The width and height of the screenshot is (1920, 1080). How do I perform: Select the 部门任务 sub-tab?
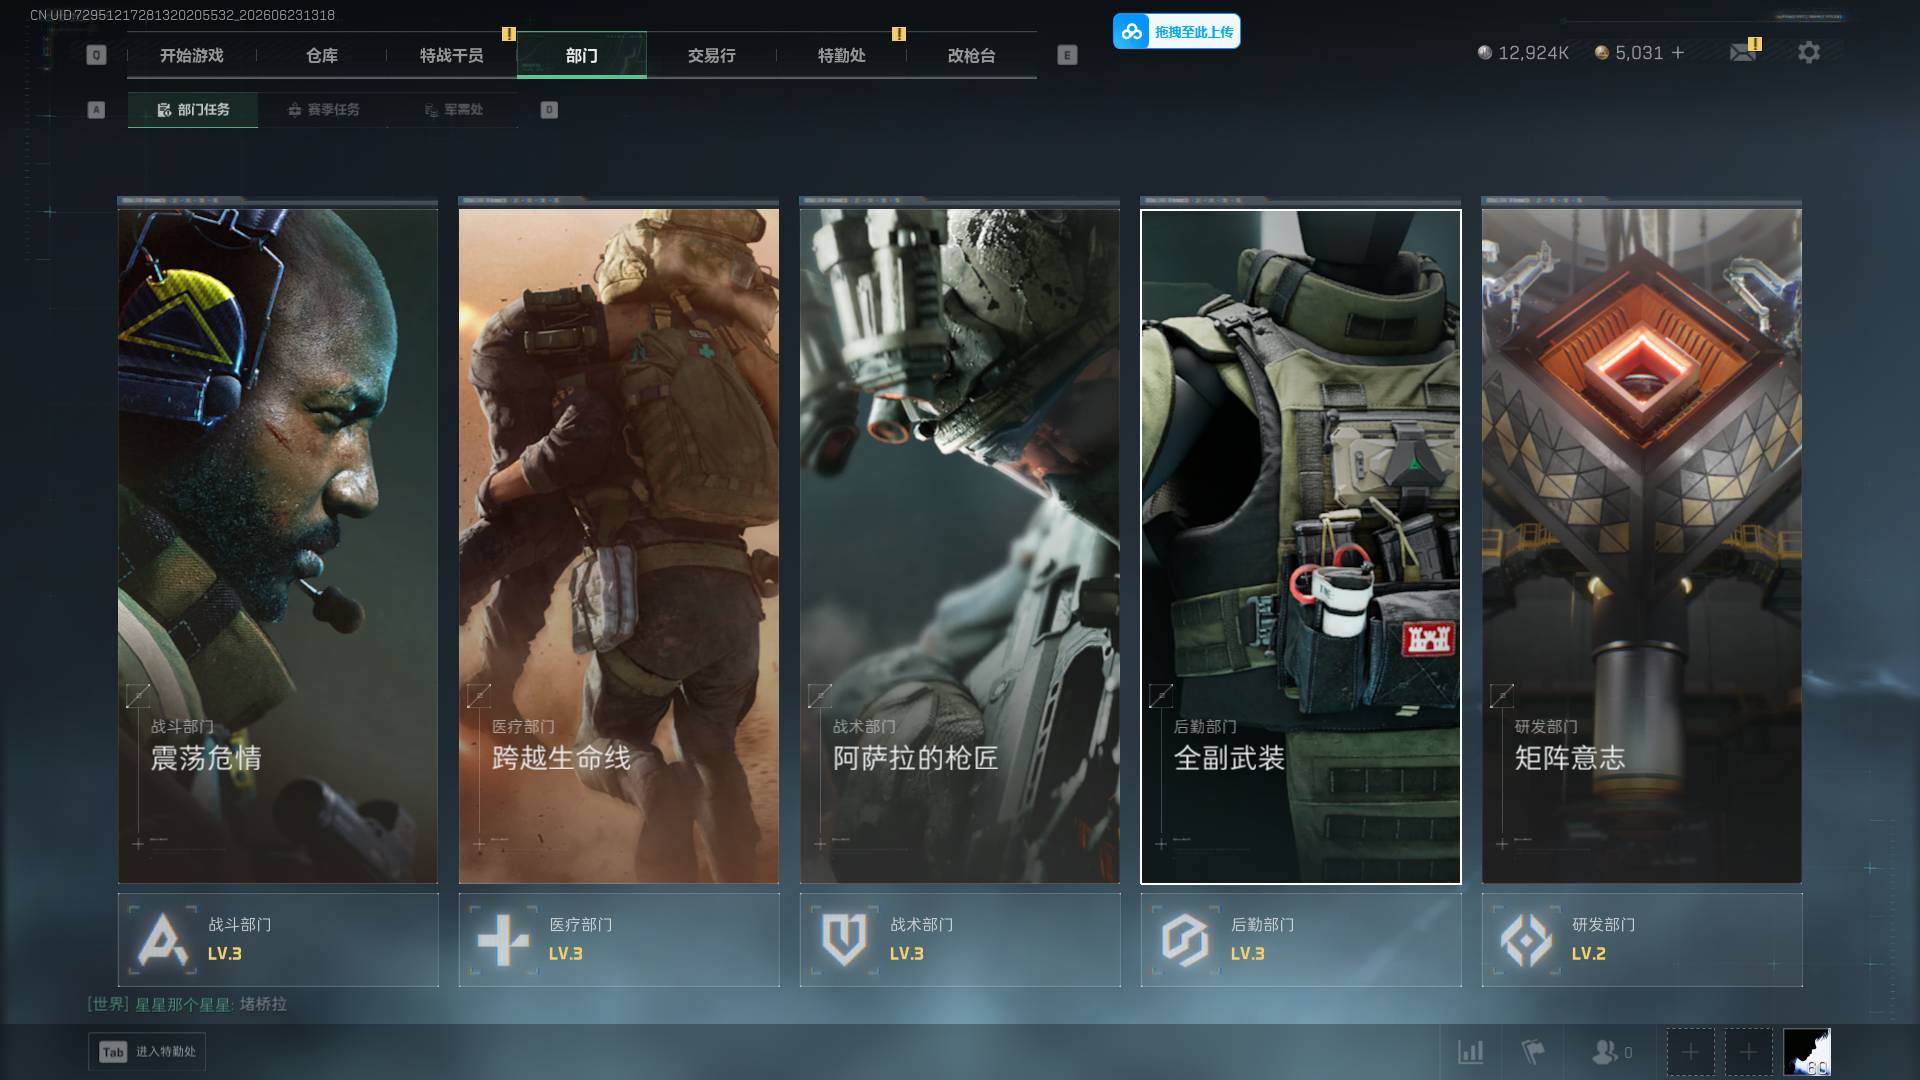pos(193,110)
